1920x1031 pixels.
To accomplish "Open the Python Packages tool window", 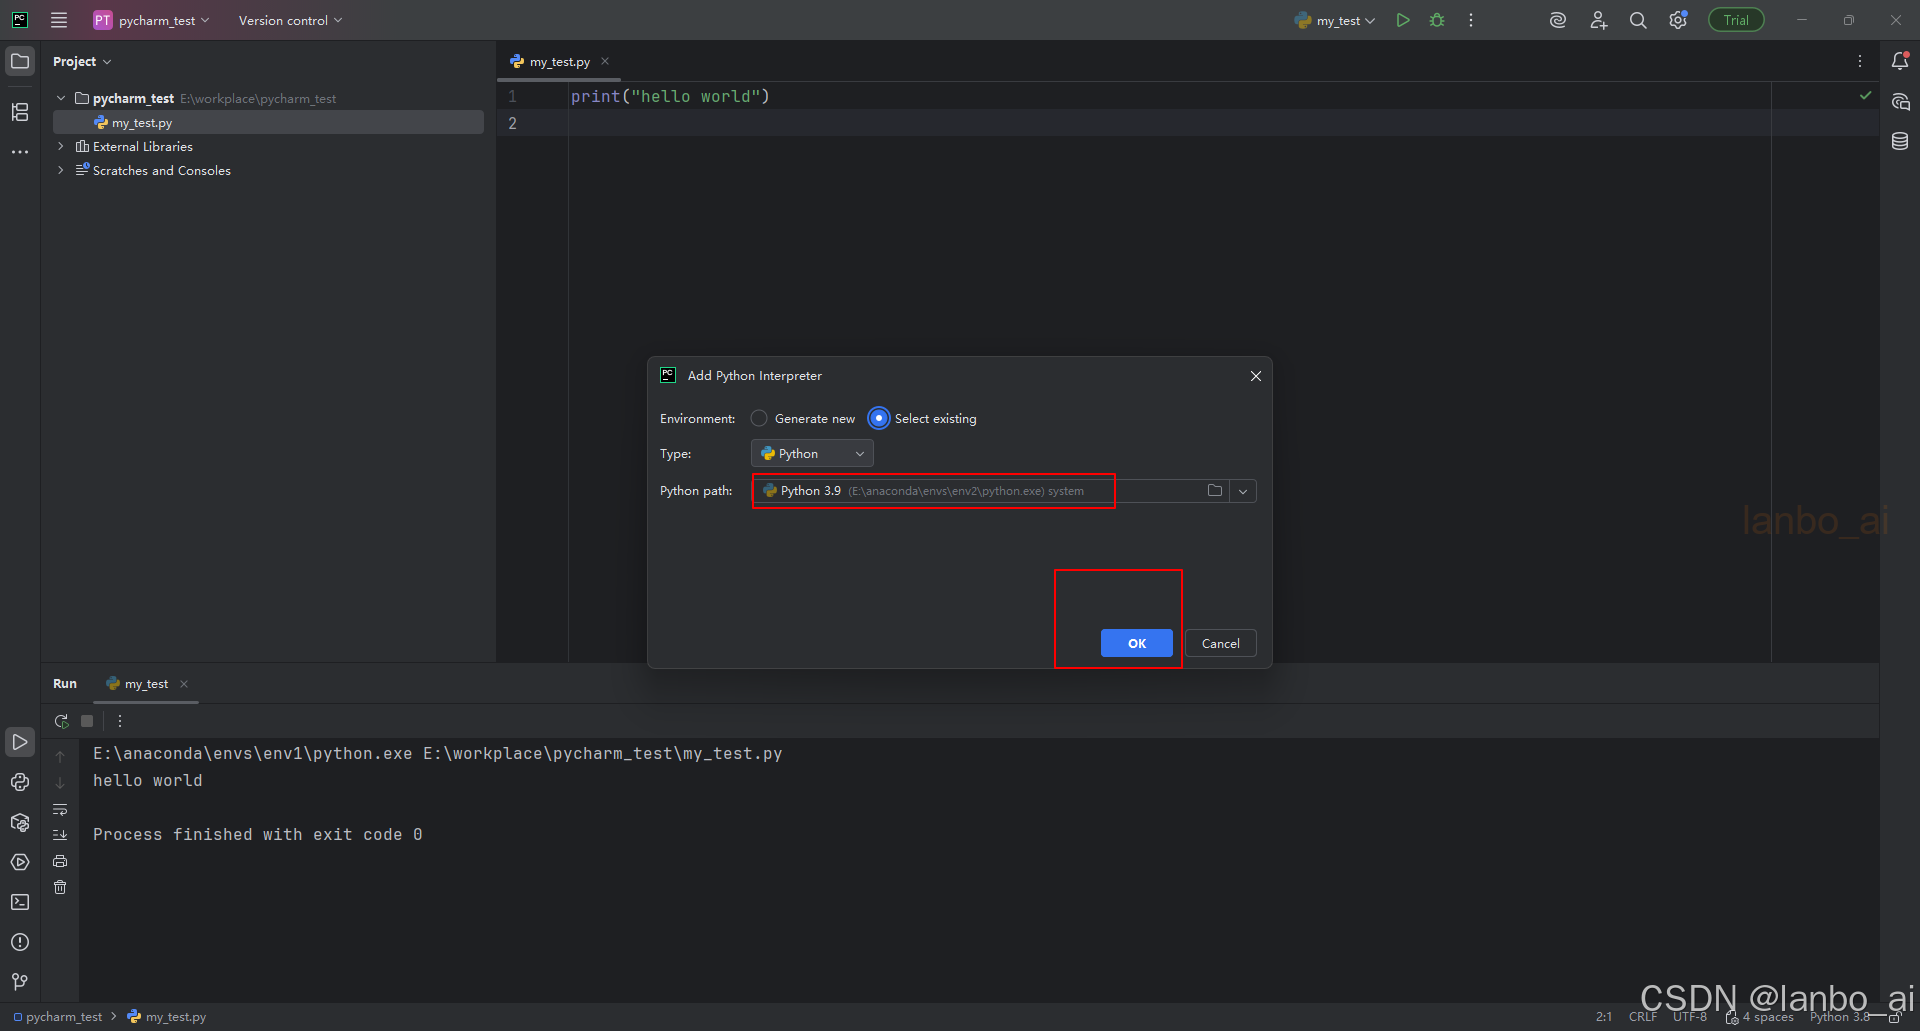I will click(x=20, y=822).
